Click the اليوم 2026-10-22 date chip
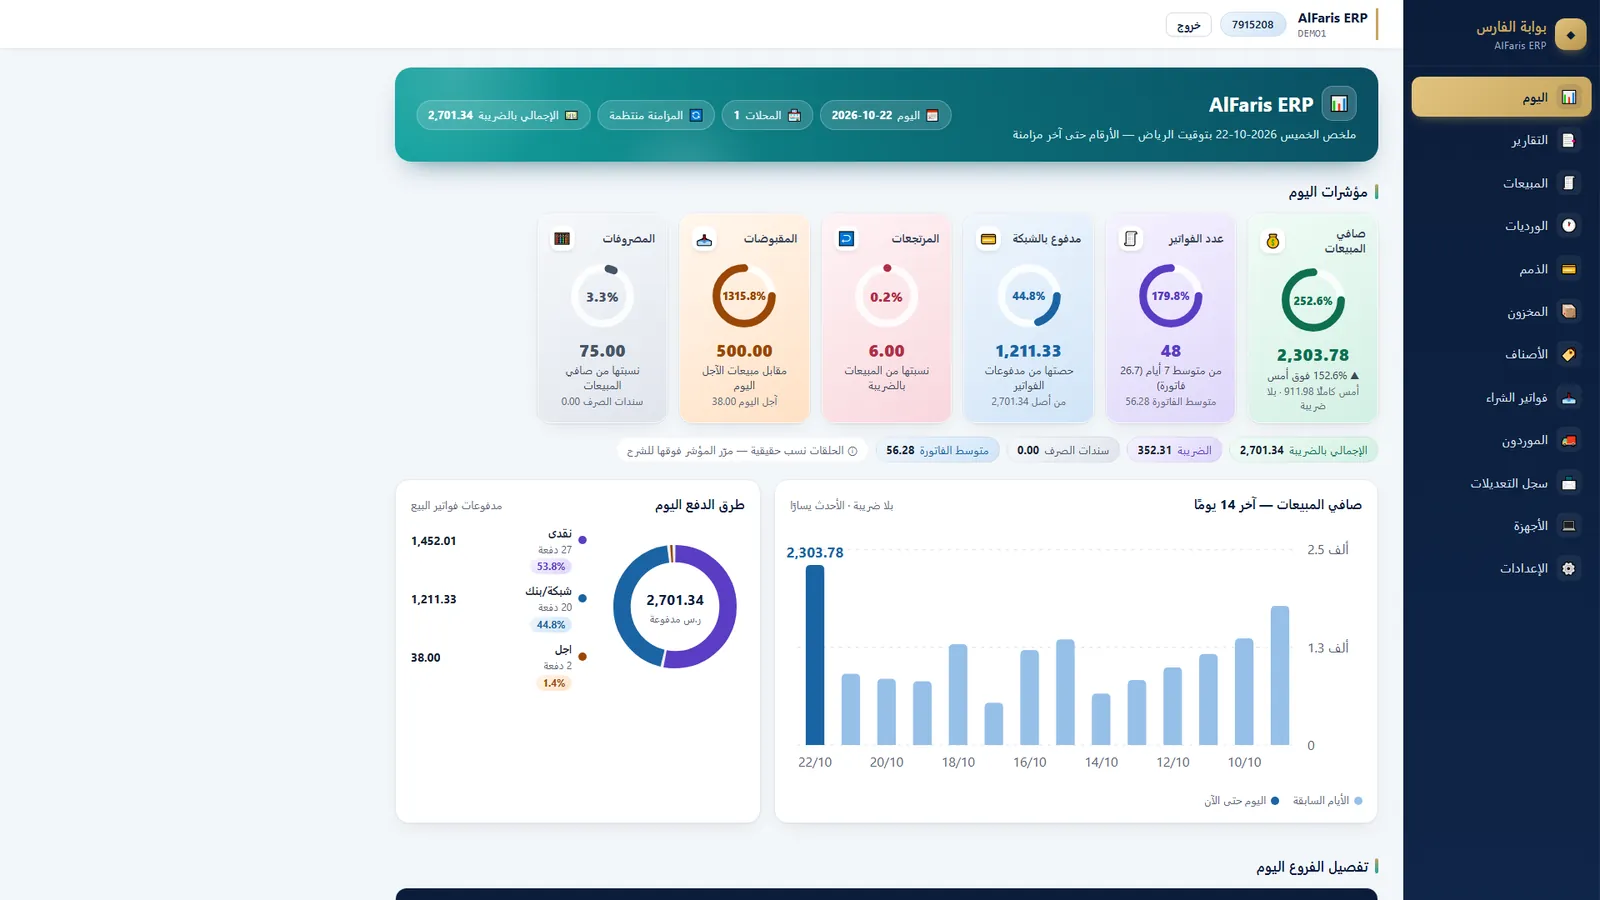The image size is (1600, 900). [885, 115]
